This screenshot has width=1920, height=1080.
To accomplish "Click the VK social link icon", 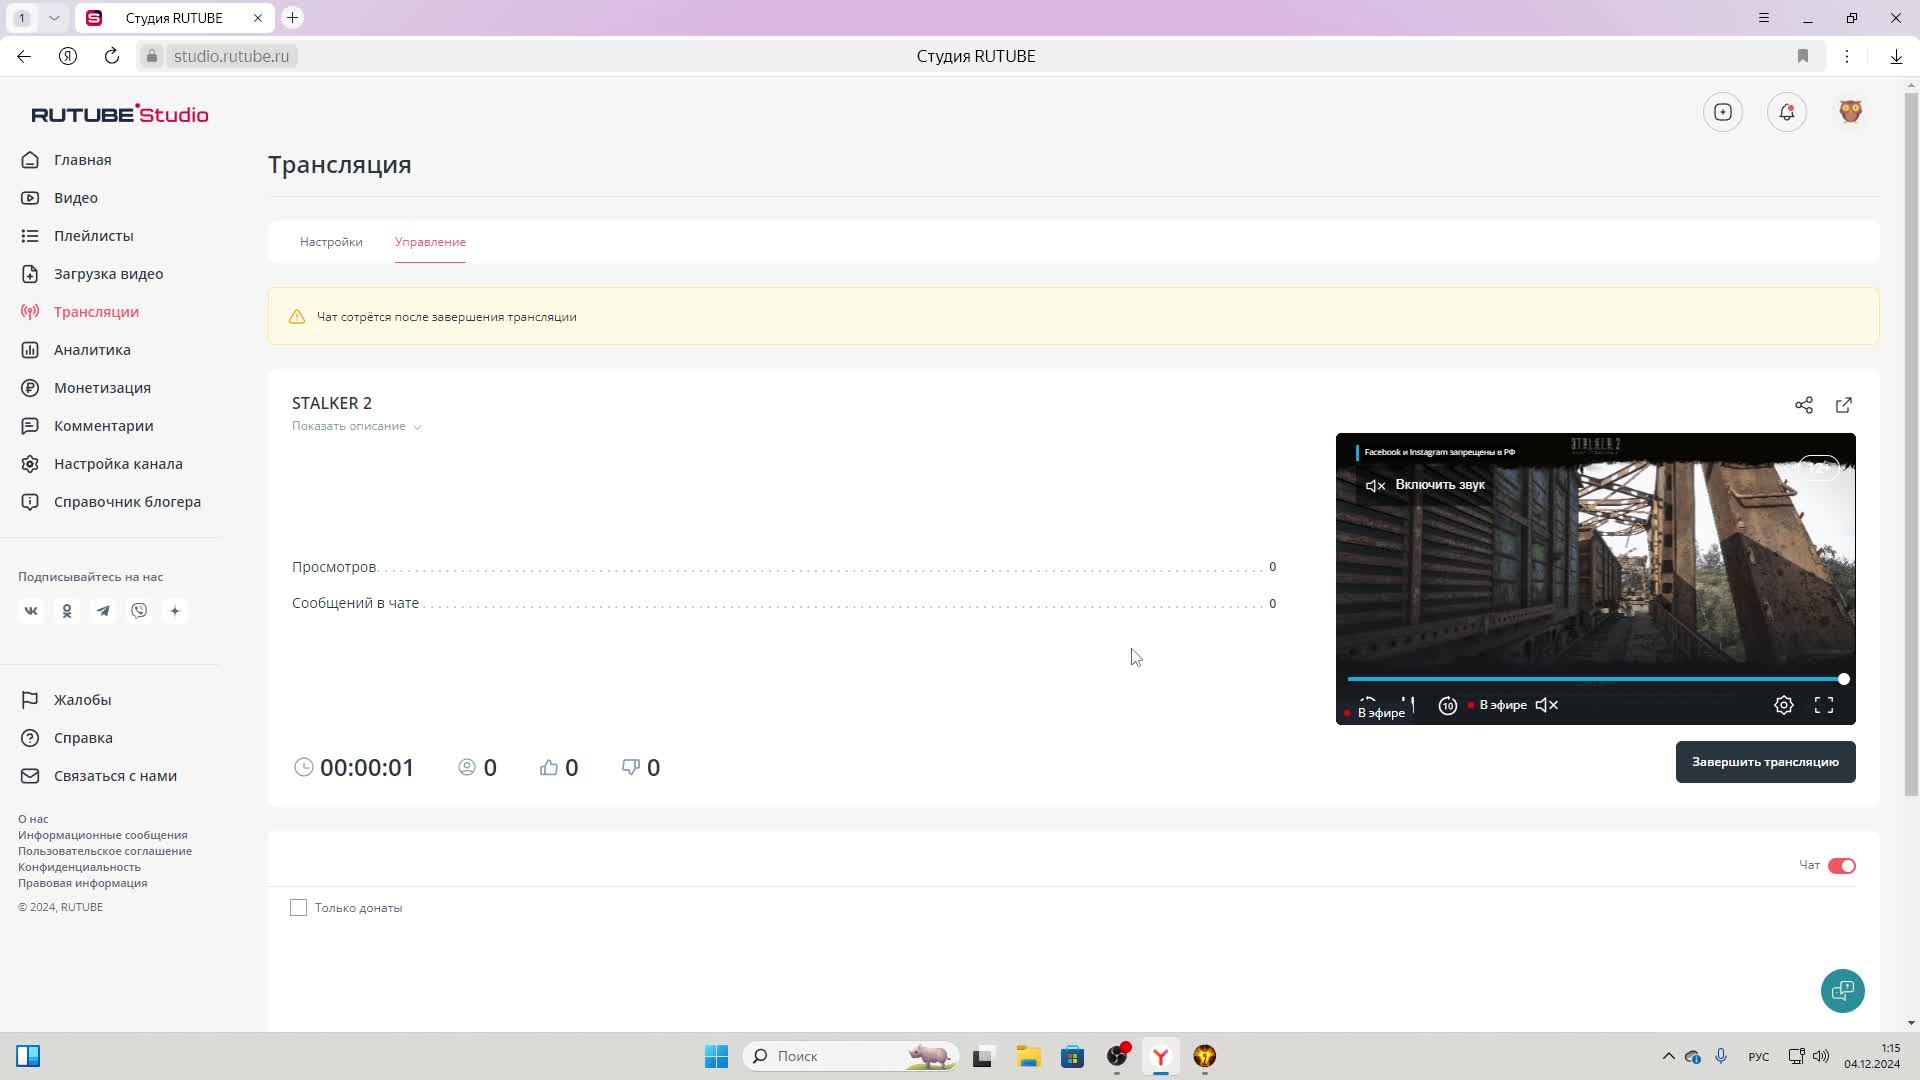I will [31, 611].
